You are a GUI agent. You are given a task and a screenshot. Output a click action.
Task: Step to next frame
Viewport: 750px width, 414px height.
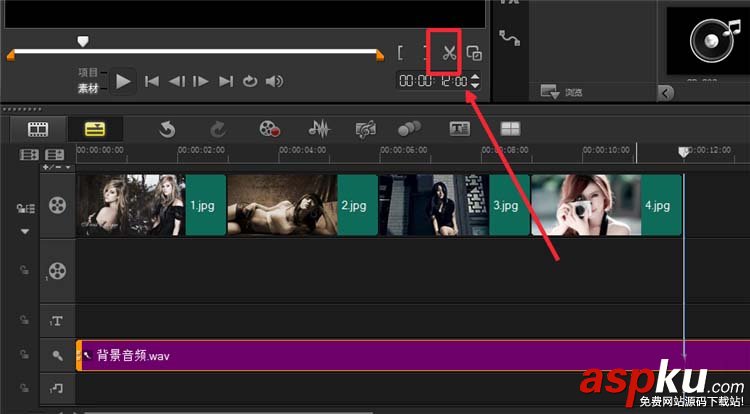click(x=200, y=82)
